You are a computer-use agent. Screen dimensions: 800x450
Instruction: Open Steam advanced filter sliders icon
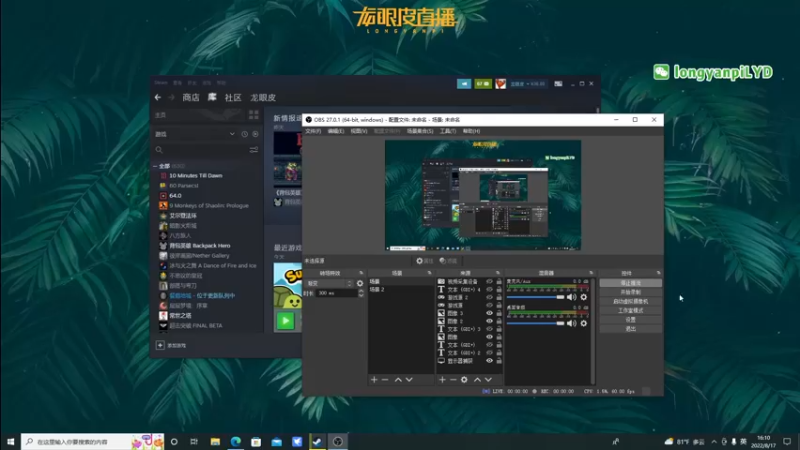point(254,150)
